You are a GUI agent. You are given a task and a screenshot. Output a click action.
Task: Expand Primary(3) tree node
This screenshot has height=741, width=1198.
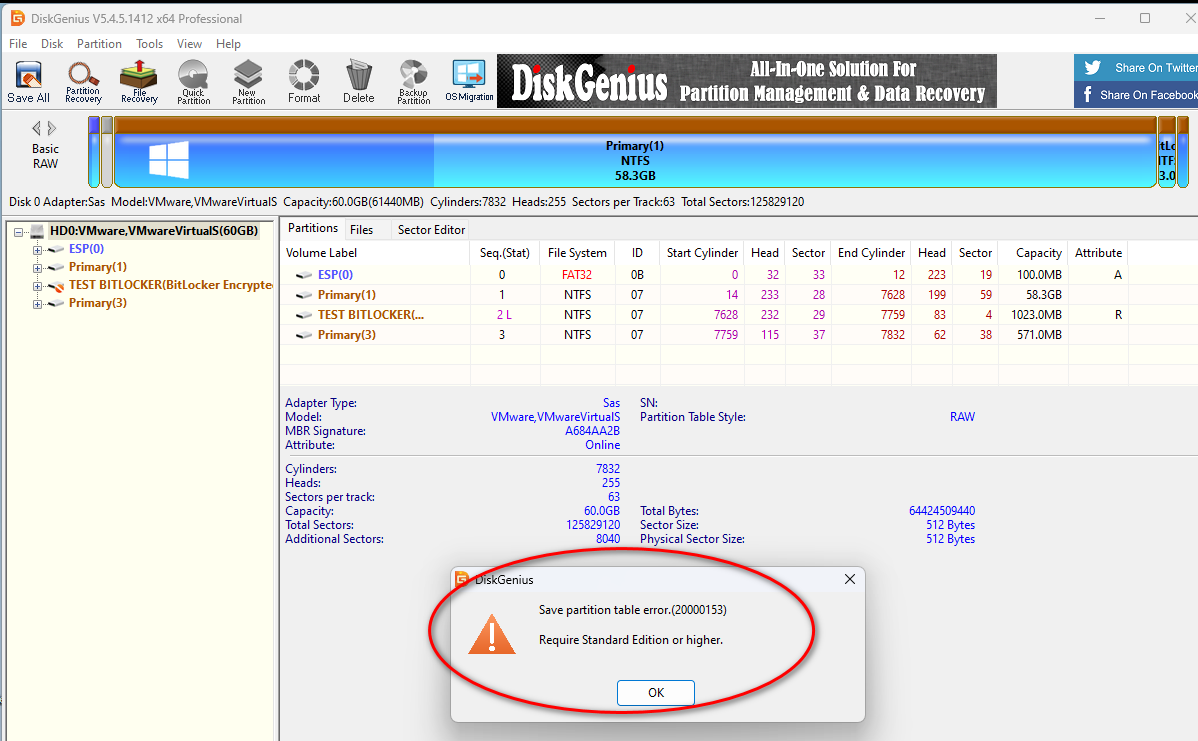(37, 304)
